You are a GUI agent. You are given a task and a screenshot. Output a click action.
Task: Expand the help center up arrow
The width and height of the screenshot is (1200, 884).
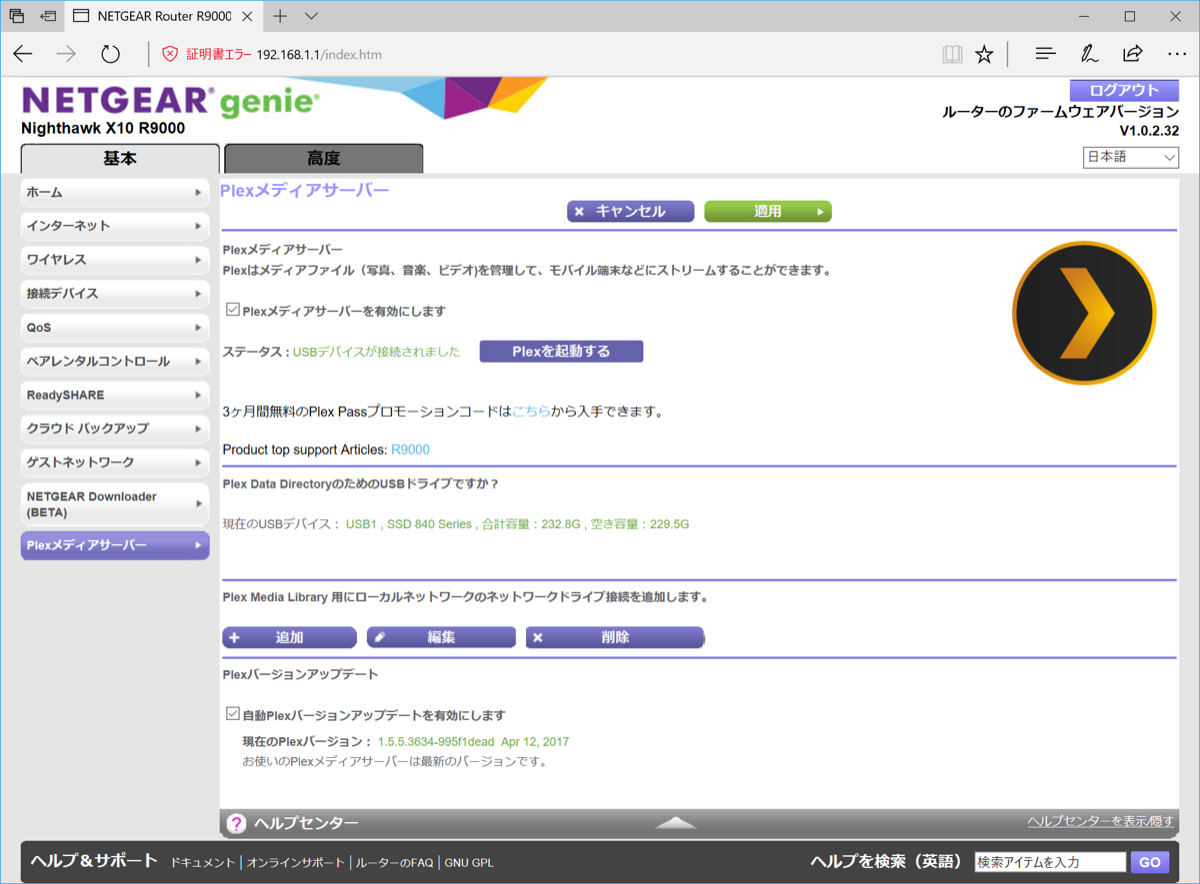[x=676, y=822]
